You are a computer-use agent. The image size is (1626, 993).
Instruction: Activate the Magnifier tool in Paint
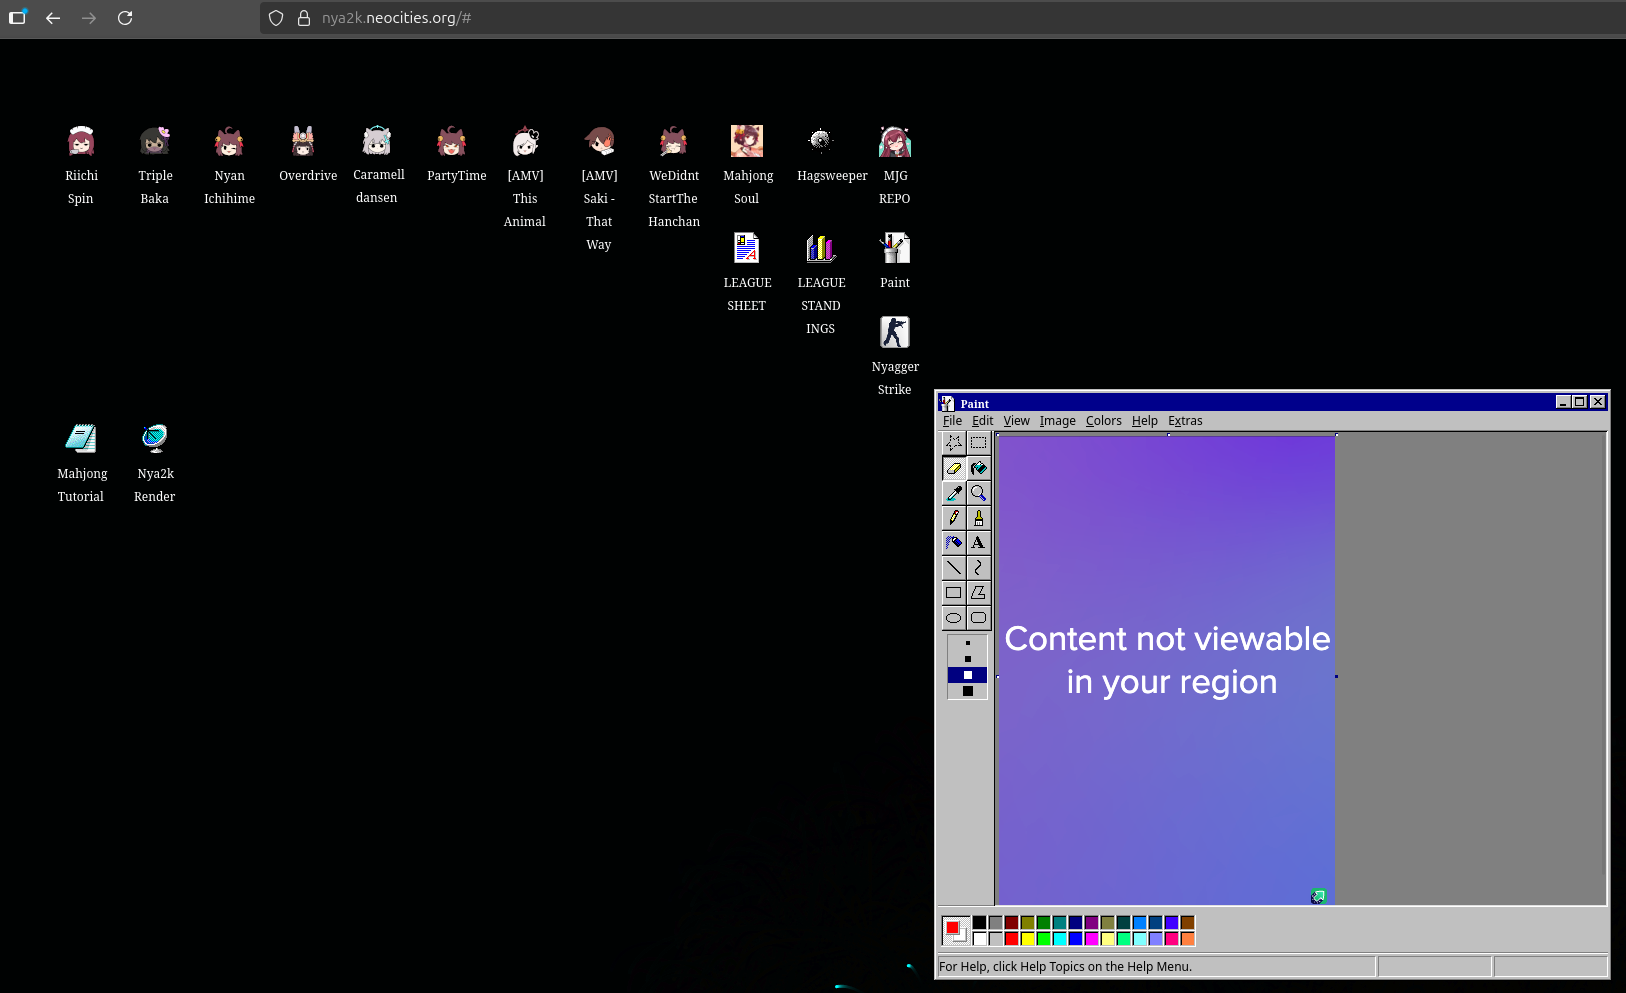point(978,493)
